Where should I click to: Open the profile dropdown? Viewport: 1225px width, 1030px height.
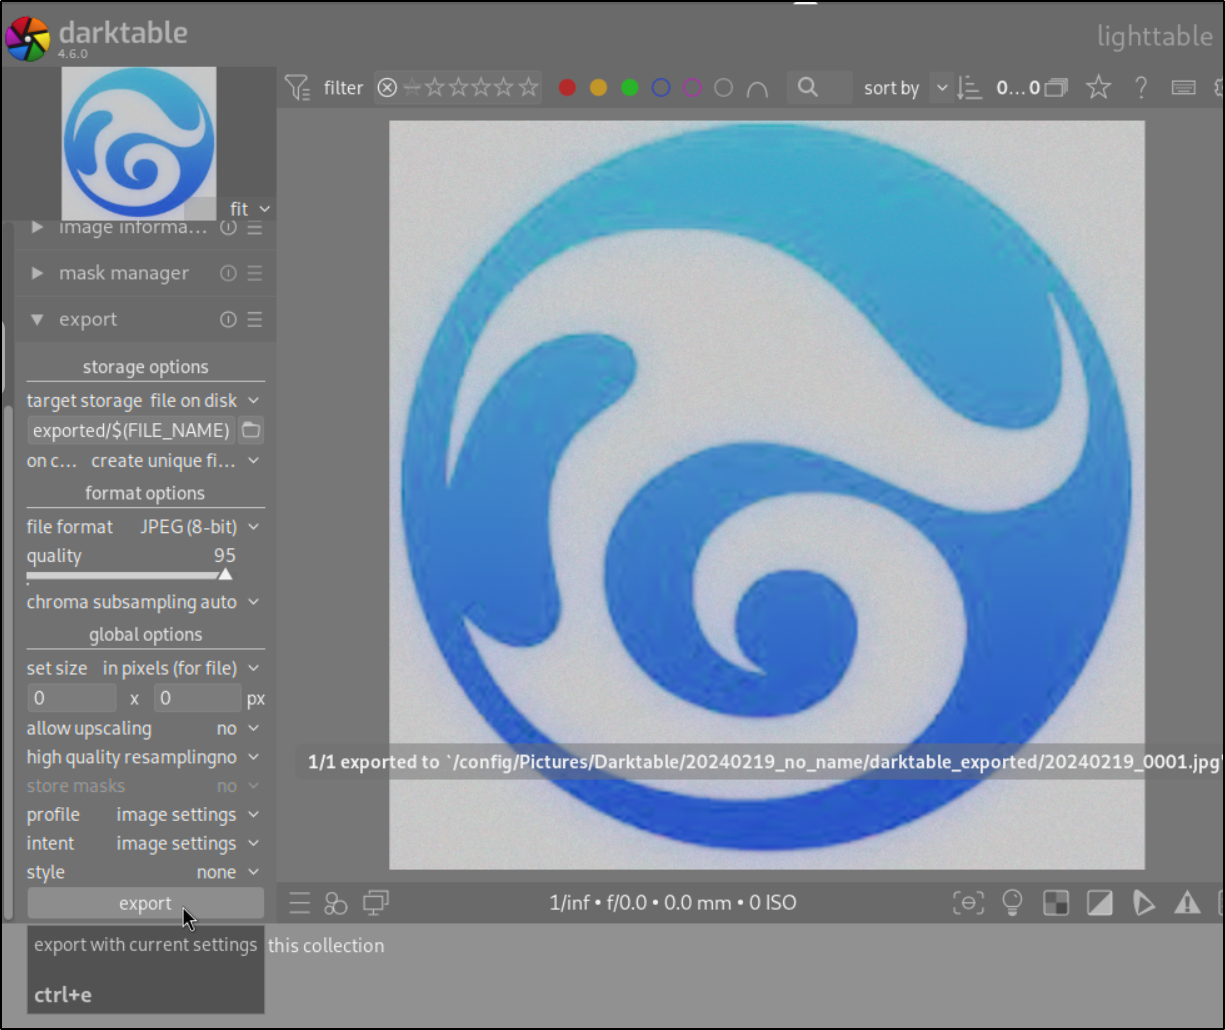tap(145, 815)
